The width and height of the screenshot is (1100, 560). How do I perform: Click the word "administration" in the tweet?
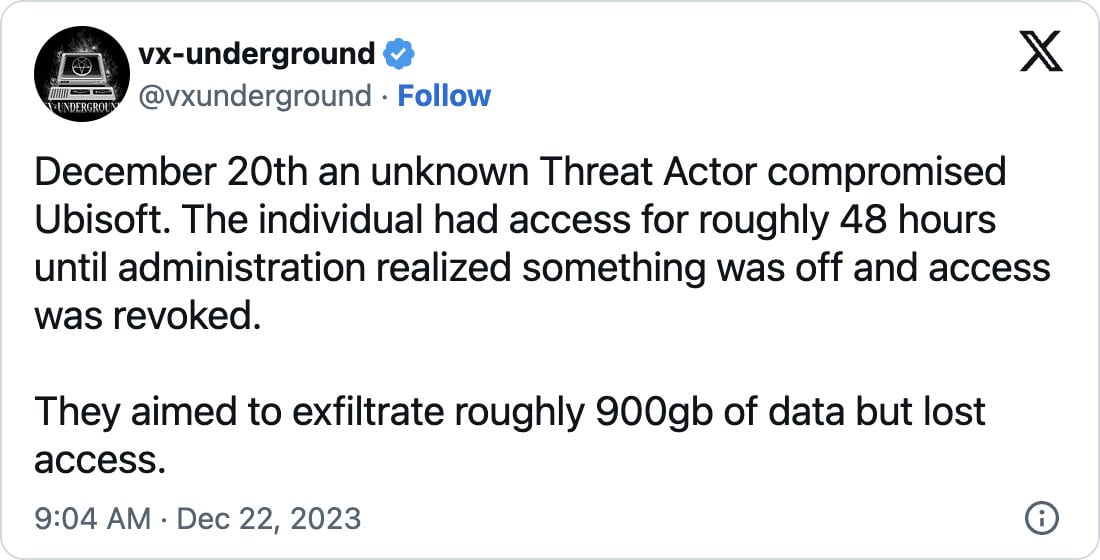coord(249,268)
